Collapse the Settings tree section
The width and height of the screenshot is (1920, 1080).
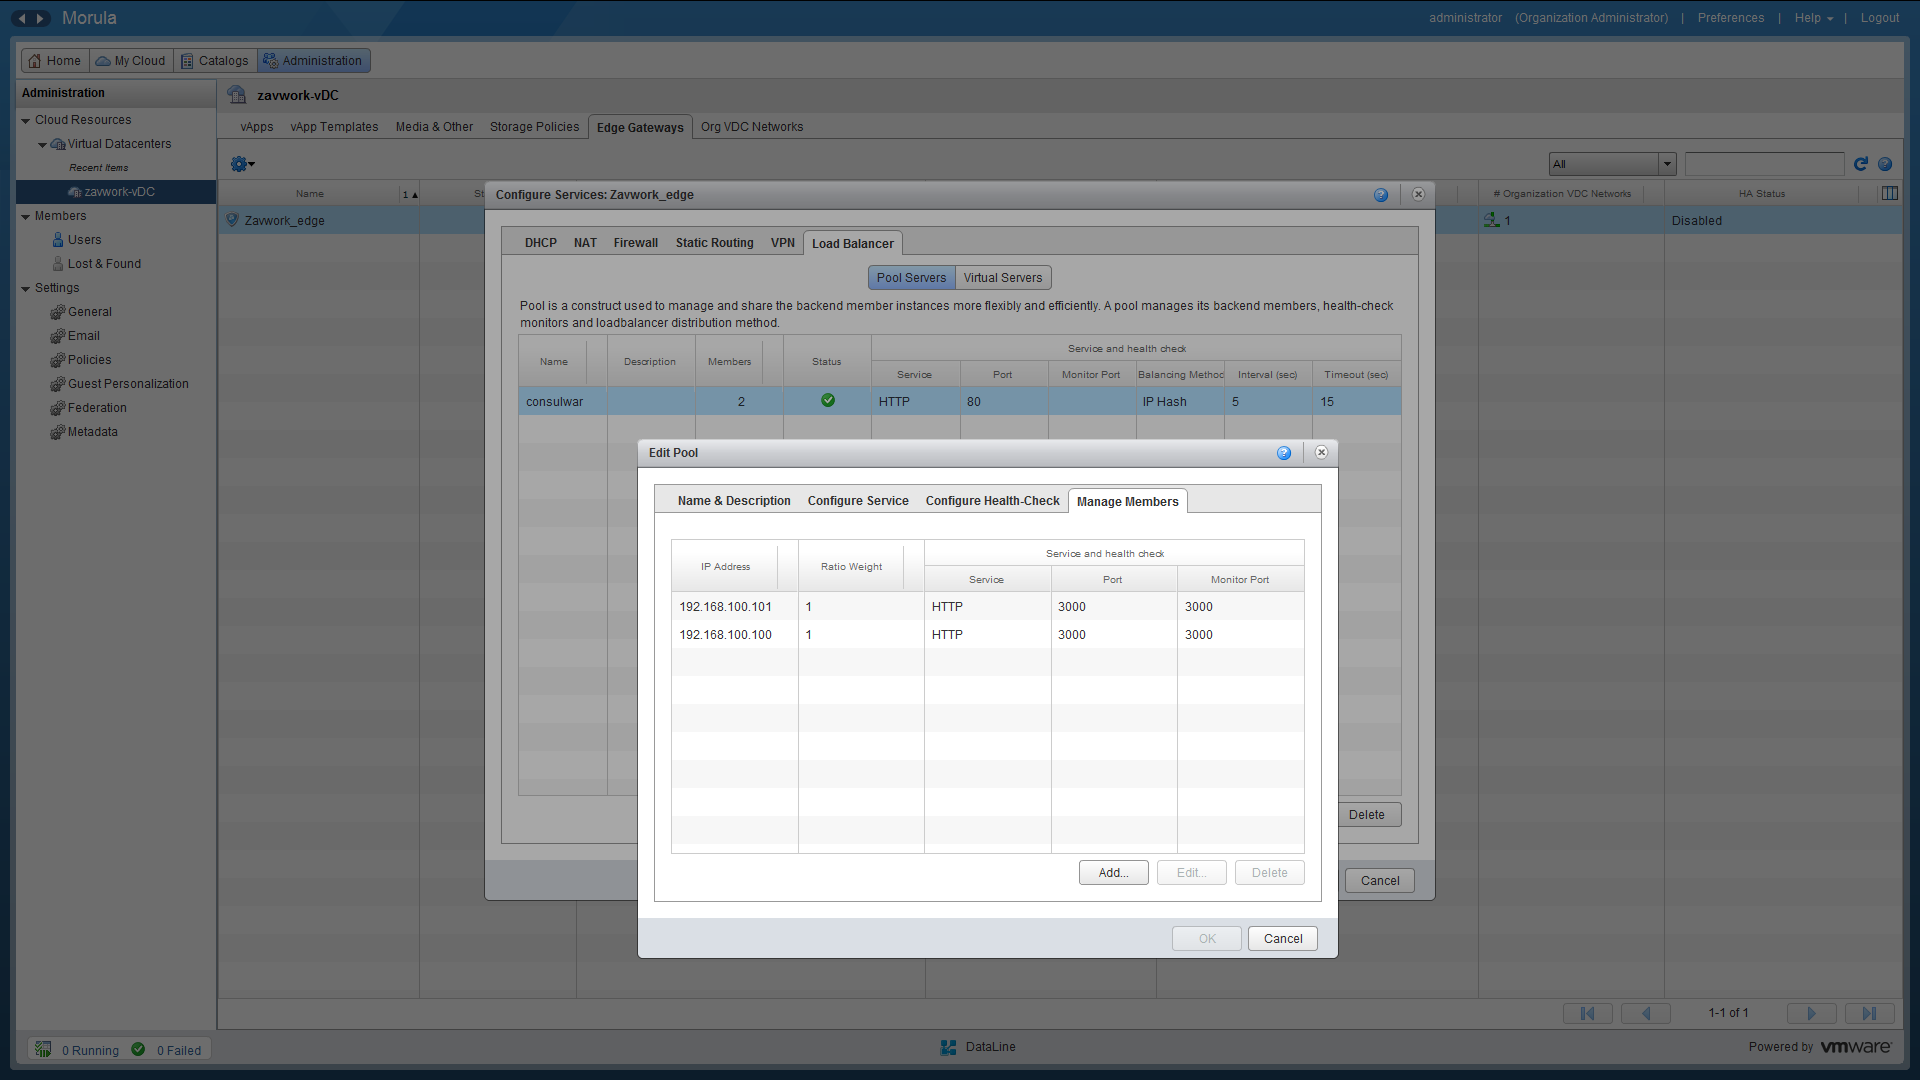pos(26,288)
